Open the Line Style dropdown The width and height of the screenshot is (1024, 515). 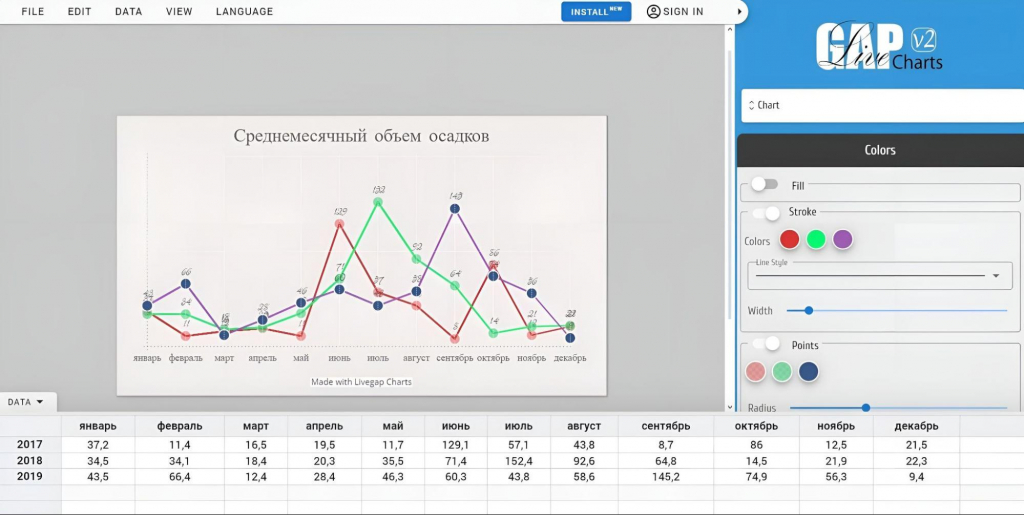[x=879, y=275]
